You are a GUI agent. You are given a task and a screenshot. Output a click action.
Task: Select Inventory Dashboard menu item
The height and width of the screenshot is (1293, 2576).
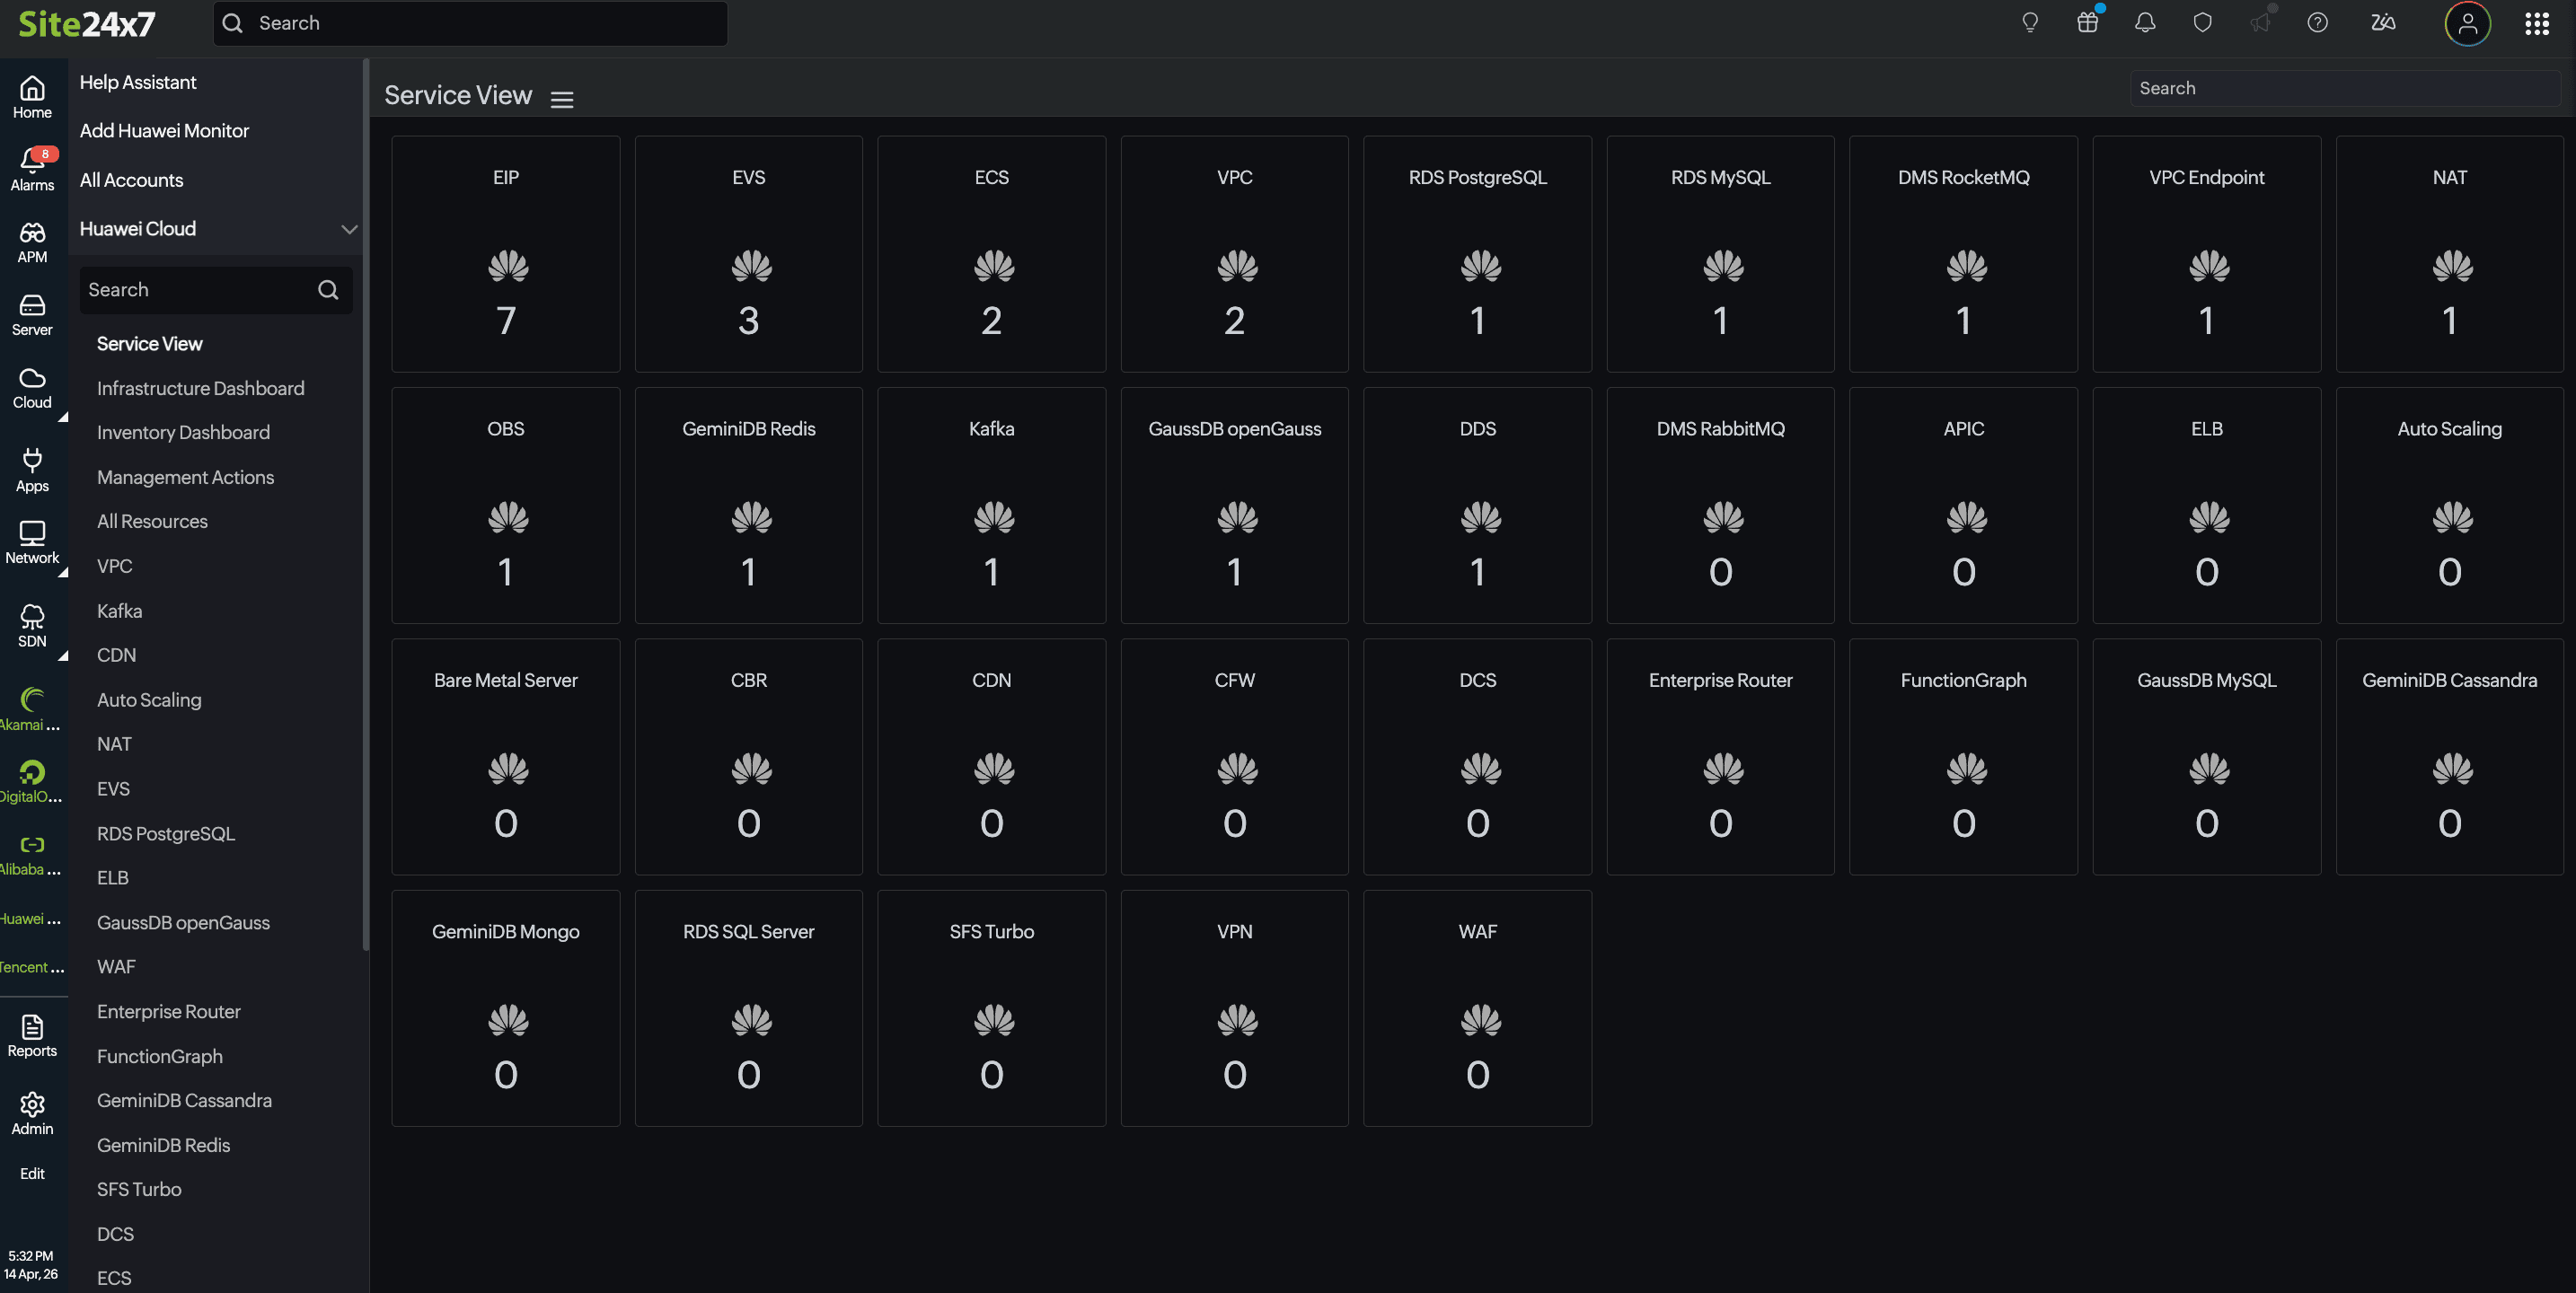183,432
